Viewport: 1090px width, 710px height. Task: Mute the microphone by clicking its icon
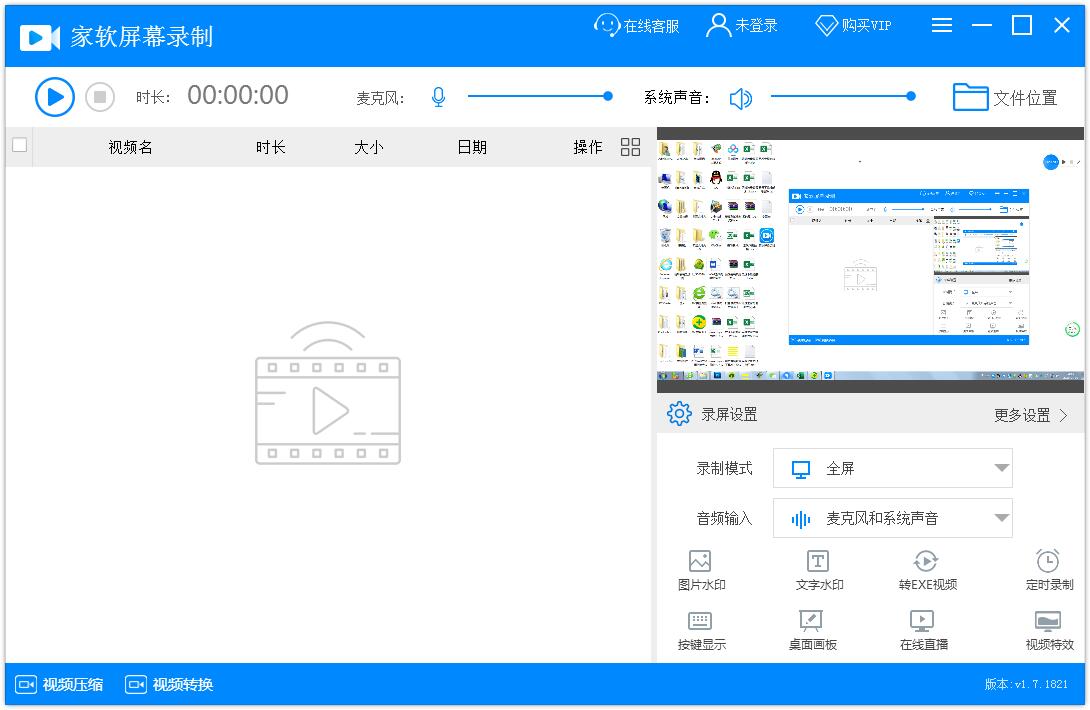438,96
